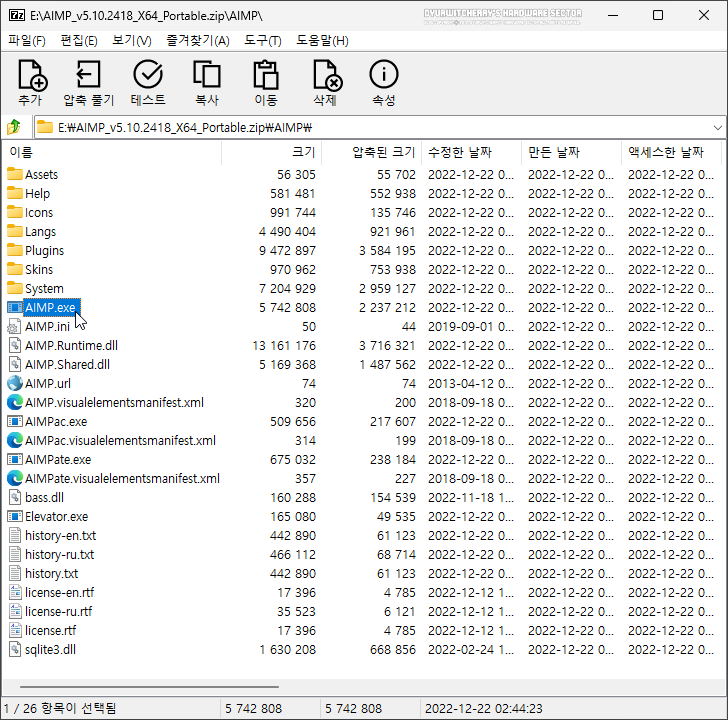Click the Elevator.exe application icon
The height and width of the screenshot is (720, 728).
(x=15, y=516)
